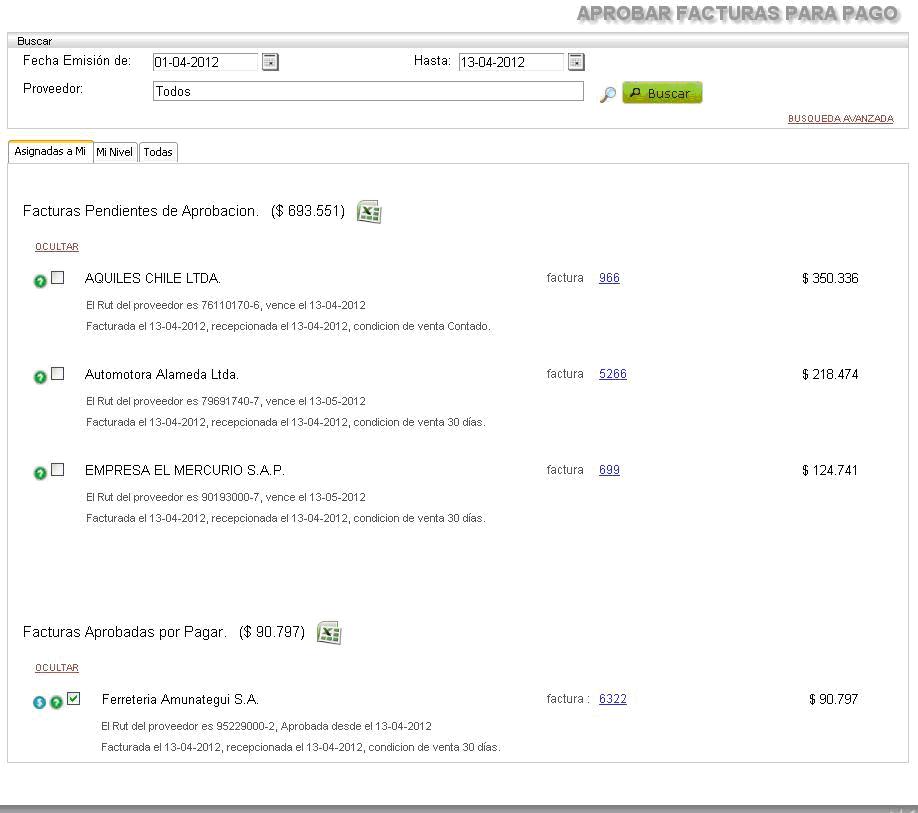Click the Automotora Alameda Ltda. supplier name
The width and height of the screenshot is (918, 813).
coord(162,375)
